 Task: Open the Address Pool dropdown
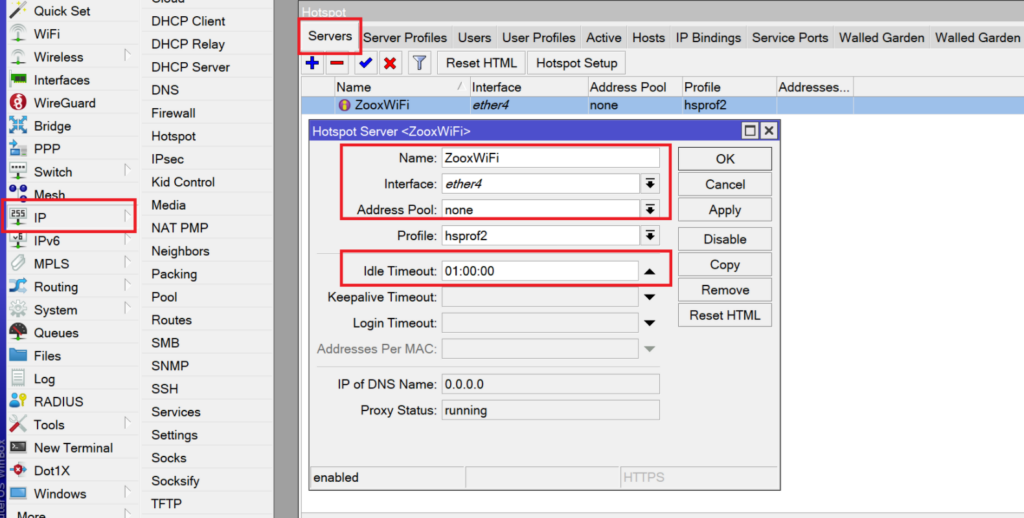pos(650,210)
